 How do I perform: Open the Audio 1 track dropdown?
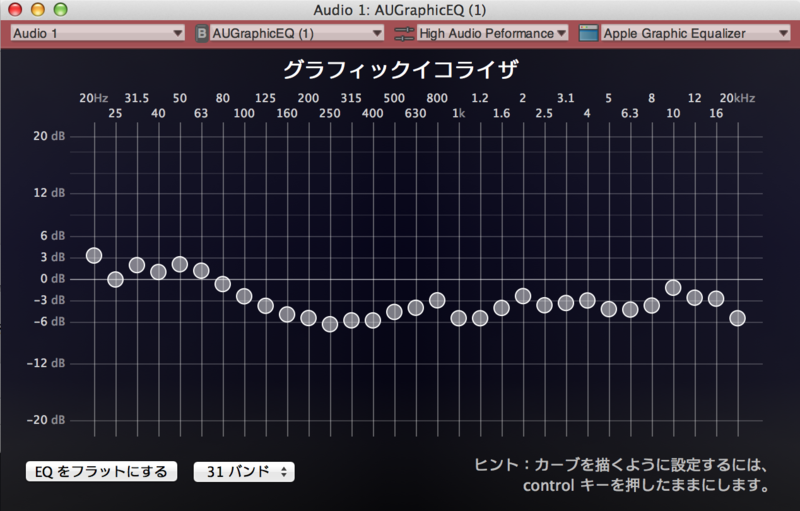(x=97, y=33)
